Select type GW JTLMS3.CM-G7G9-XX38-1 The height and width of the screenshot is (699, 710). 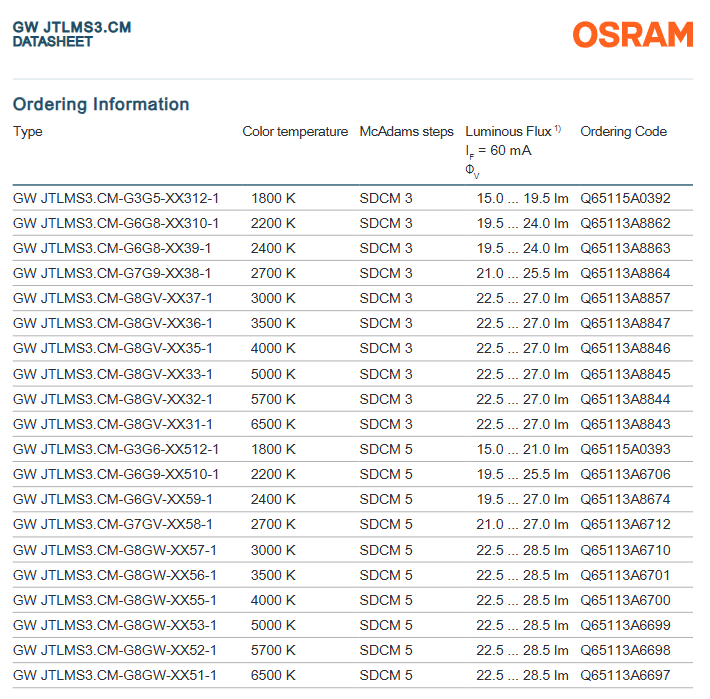click(x=112, y=273)
